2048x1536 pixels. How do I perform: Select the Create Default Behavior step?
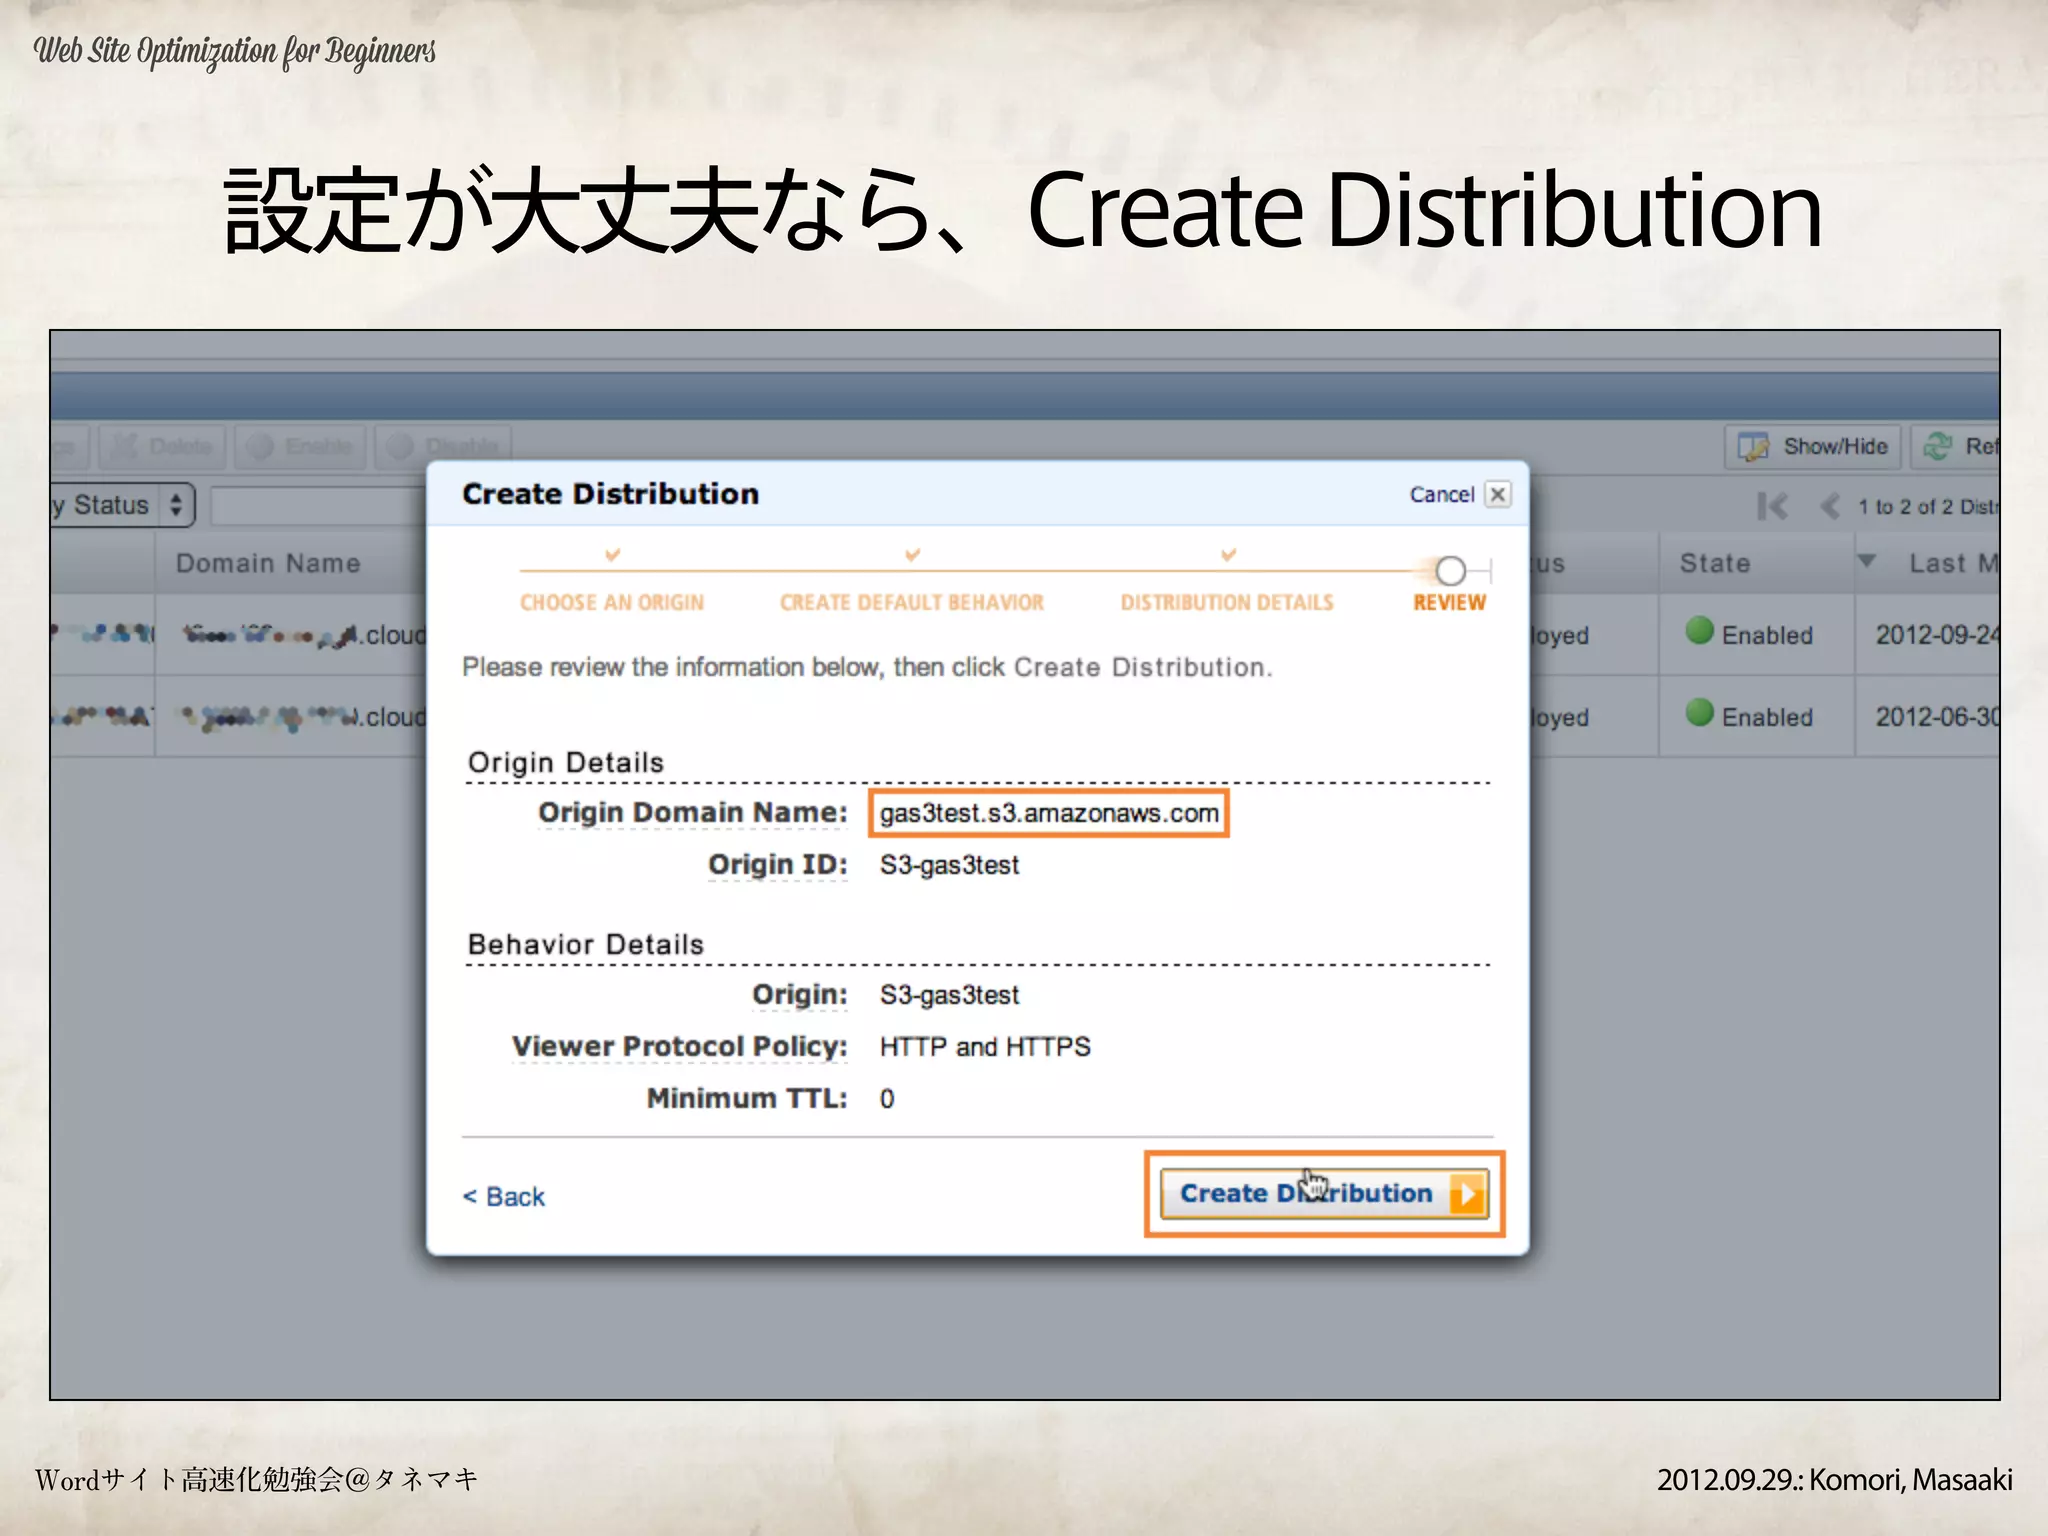click(912, 602)
